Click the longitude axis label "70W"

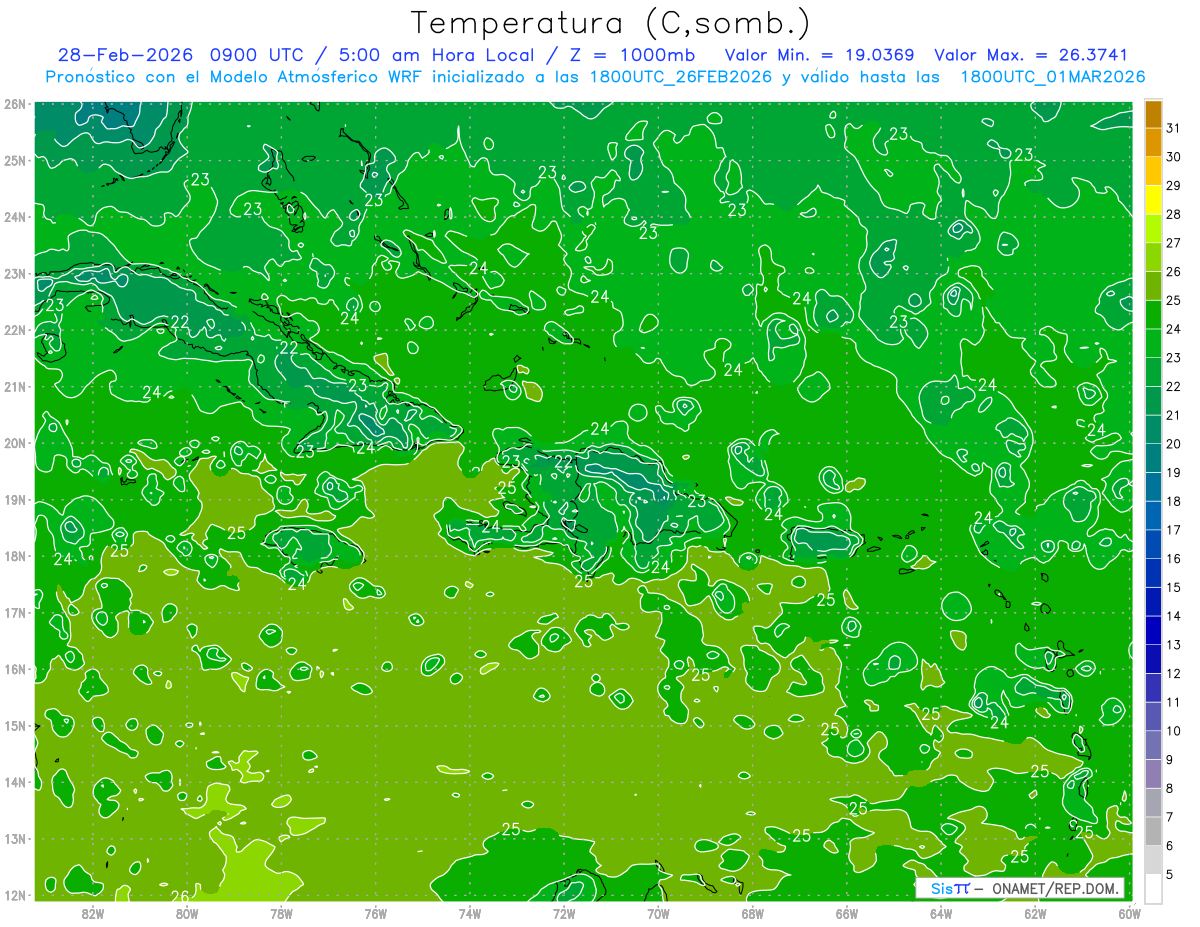pyautogui.click(x=658, y=913)
